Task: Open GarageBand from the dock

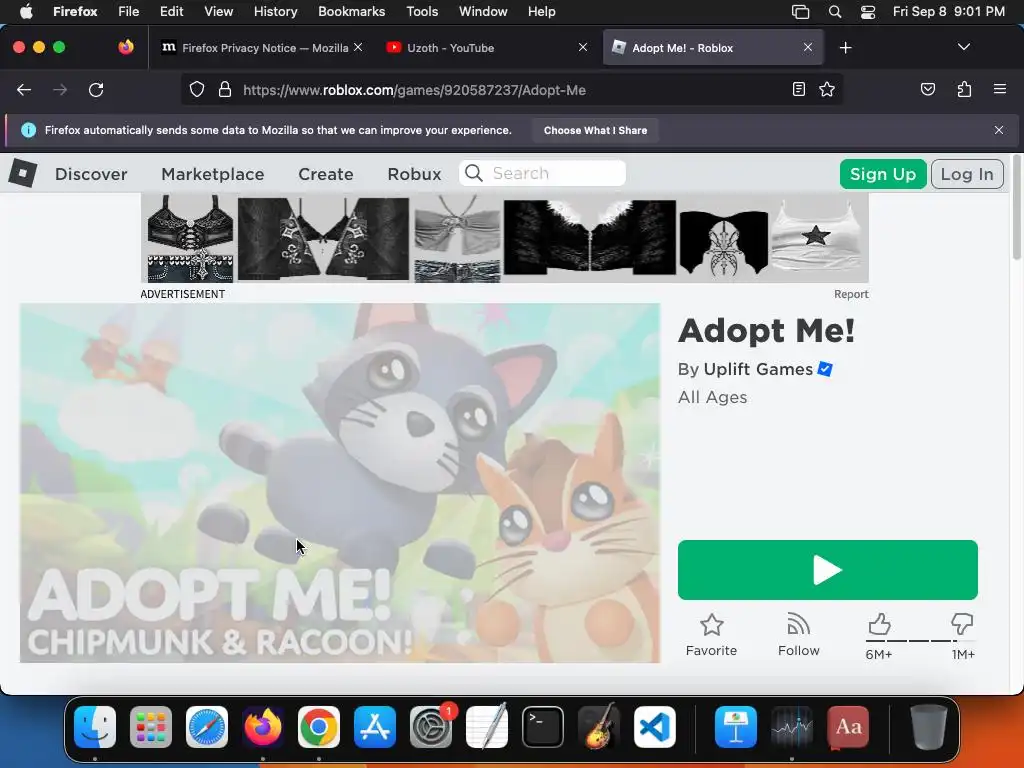Action: [x=599, y=726]
